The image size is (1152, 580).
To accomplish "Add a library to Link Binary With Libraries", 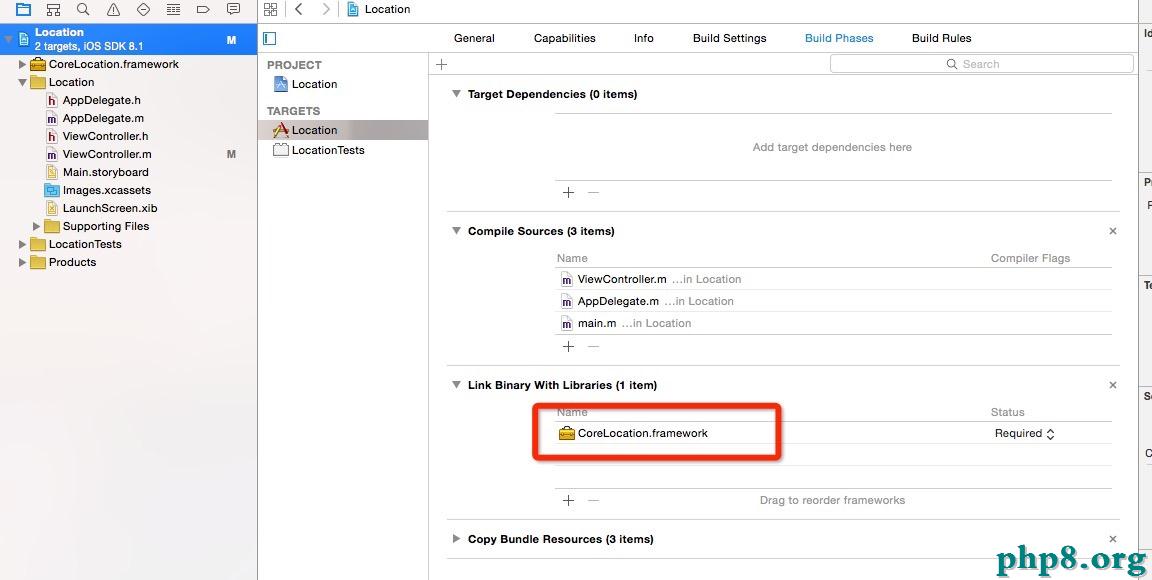I will point(568,500).
